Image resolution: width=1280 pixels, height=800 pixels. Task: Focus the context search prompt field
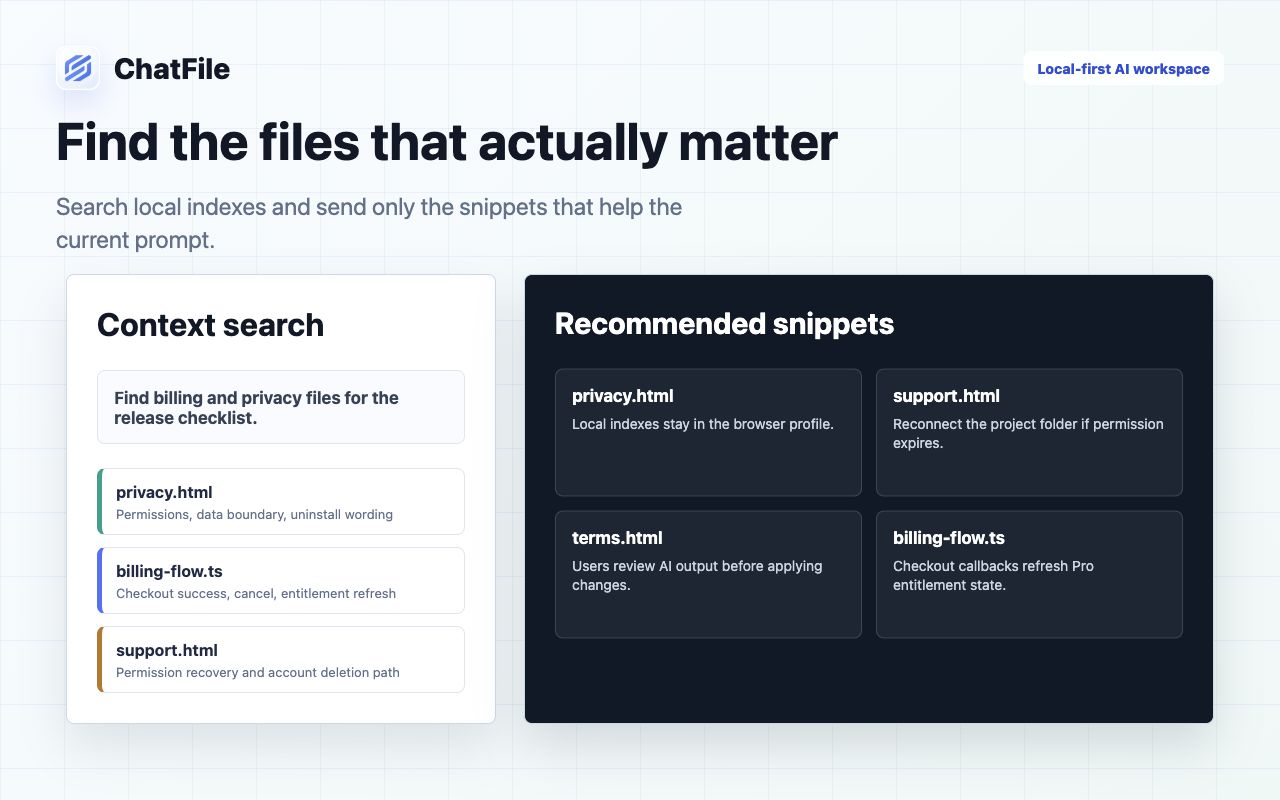click(x=281, y=407)
